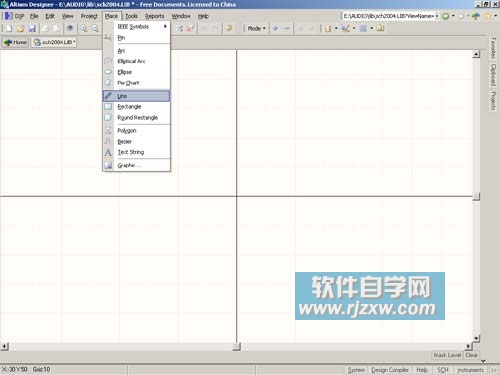Screen dimensions: 500x375
Task: Choose Pin from the Place menu
Action: (136, 38)
